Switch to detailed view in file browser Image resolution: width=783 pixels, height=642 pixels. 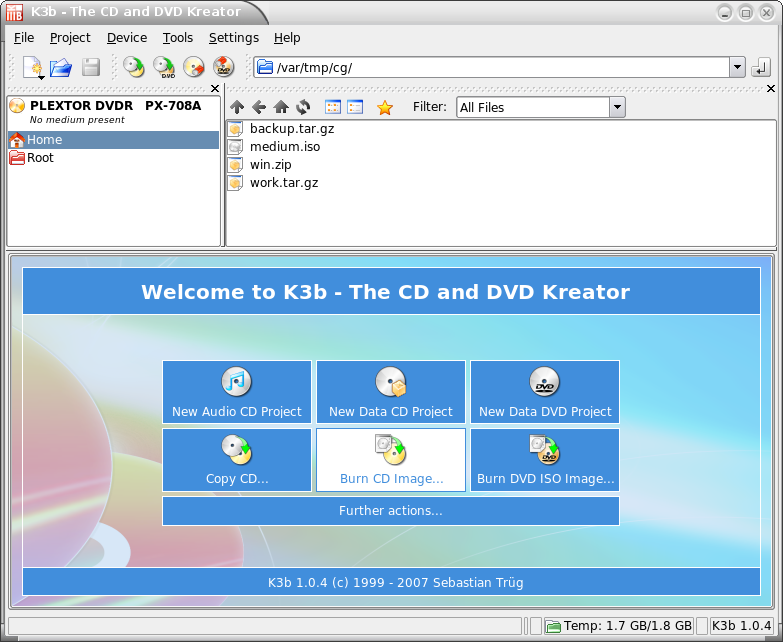pyautogui.click(x=355, y=107)
